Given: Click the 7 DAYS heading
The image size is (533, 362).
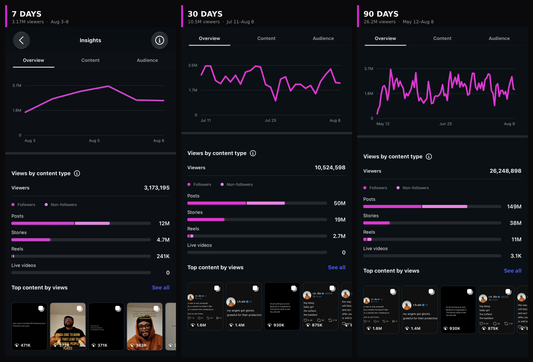Looking at the screenshot, I should click(27, 14).
